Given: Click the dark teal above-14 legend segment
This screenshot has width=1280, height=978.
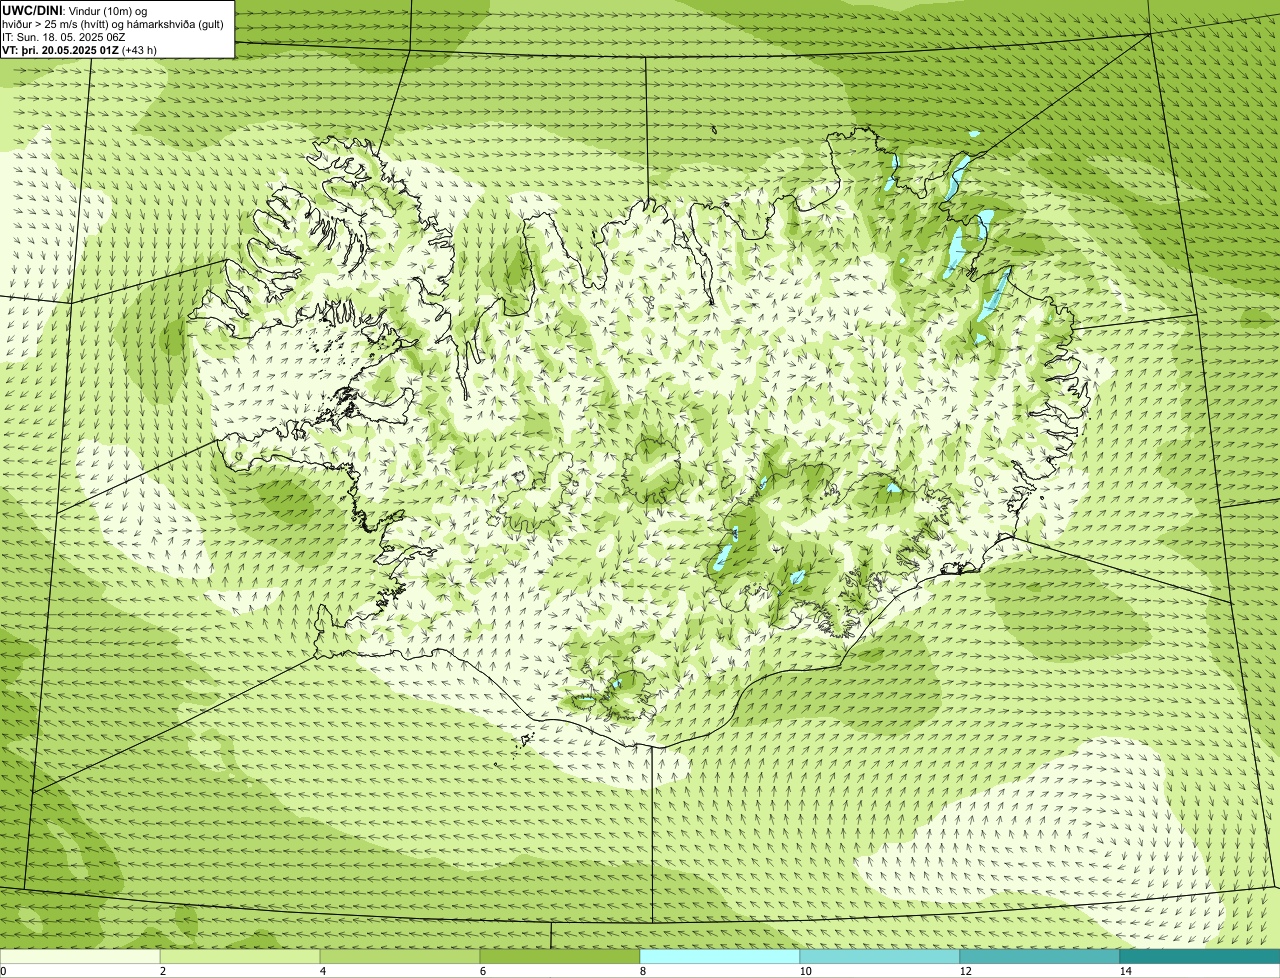Looking at the screenshot, I should pos(1200,956).
